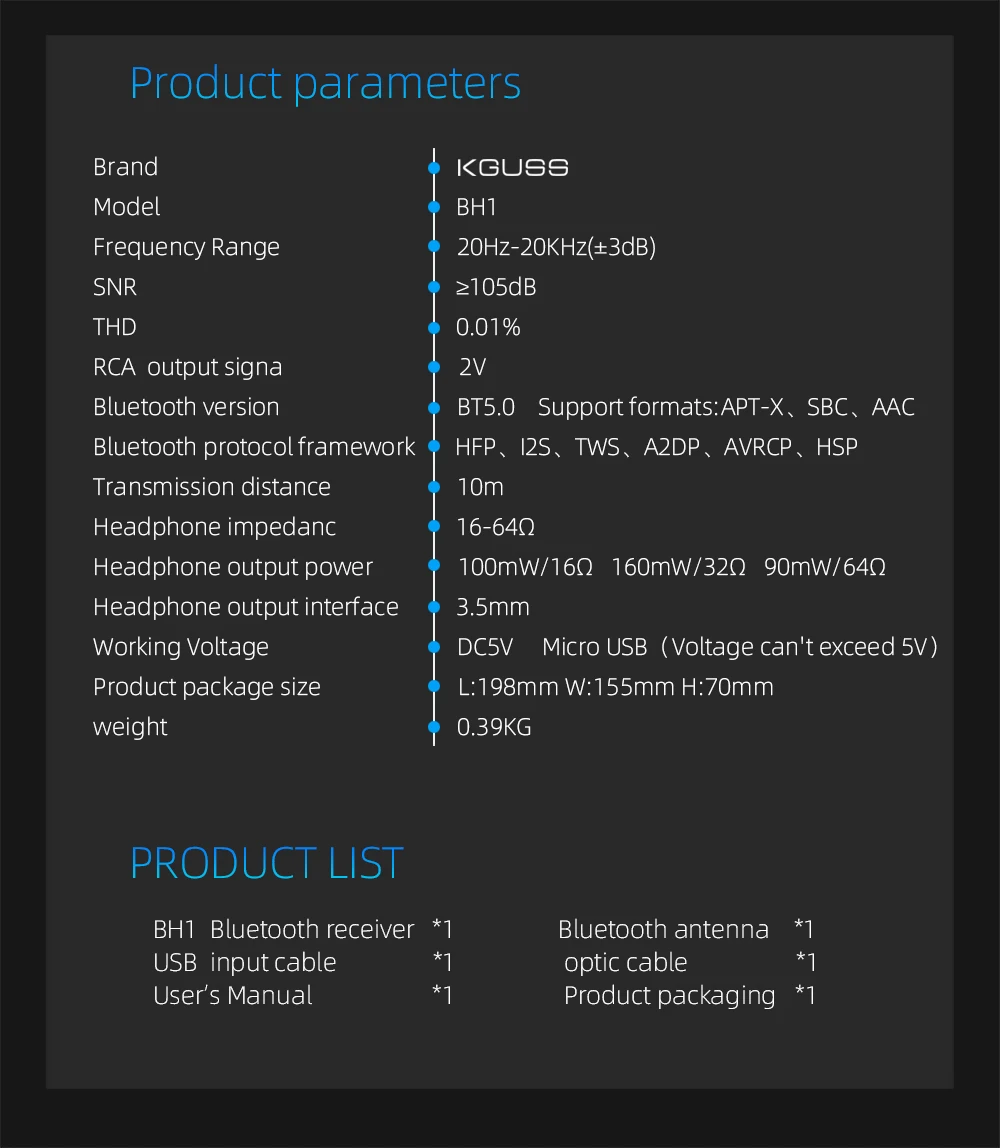Click the KGUSS brand logo

click(512, 167)
